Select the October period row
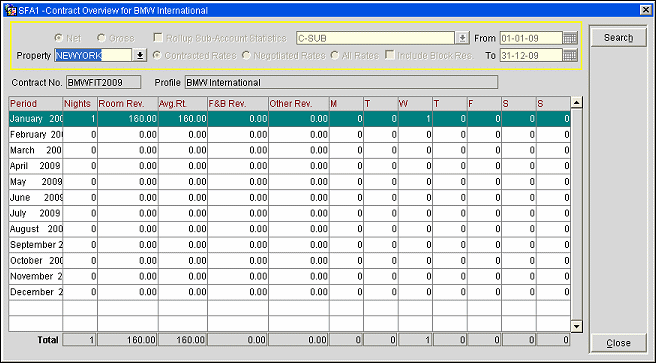656x363 pixels. pos(289,261)
